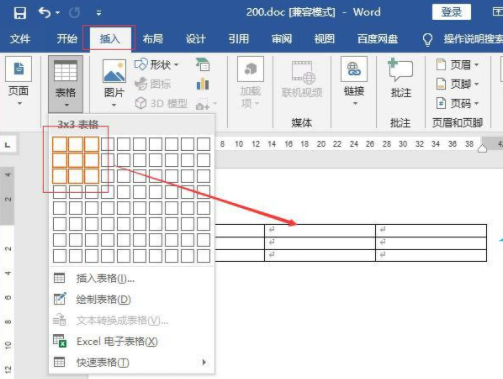Click the SmartArt icon next to Shapes

point(203,64)
